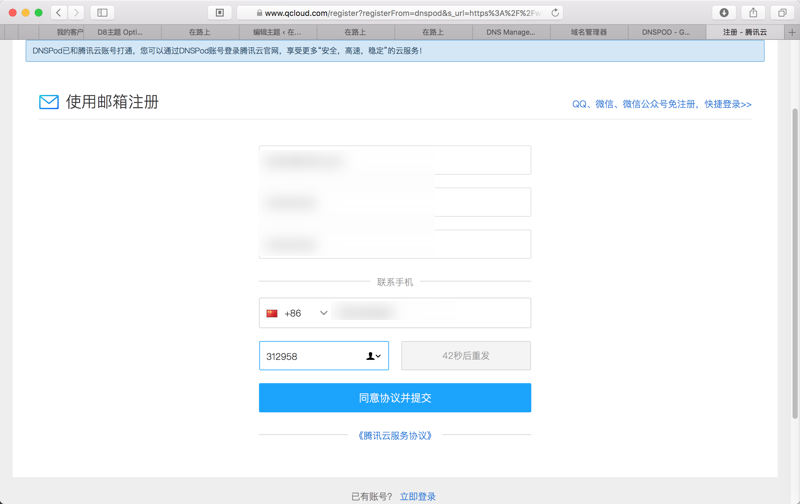The width and height of the screenshot is (800, 504).
Task: Go forward with Safari's forward arrow
Action: pyautogui.click(x=76, y=13)
